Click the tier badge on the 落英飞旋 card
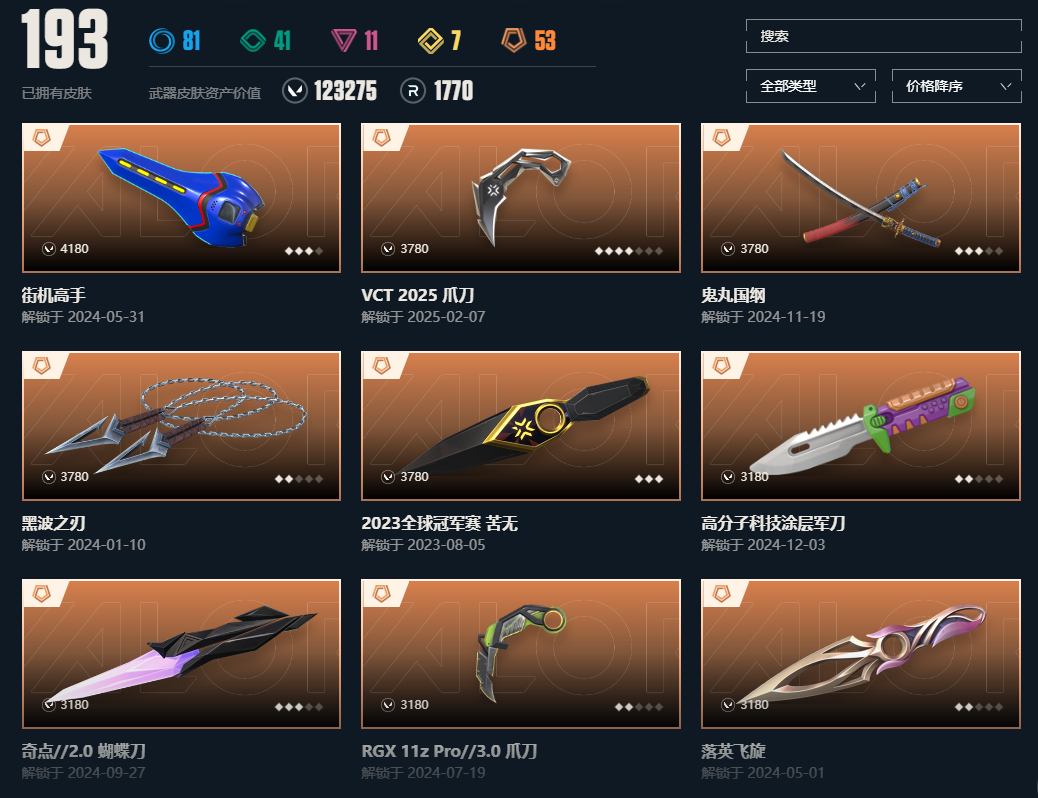 point(722,593)
